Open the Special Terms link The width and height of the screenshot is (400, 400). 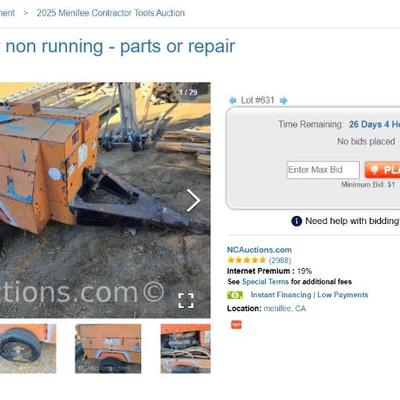(x=265, y=282)
